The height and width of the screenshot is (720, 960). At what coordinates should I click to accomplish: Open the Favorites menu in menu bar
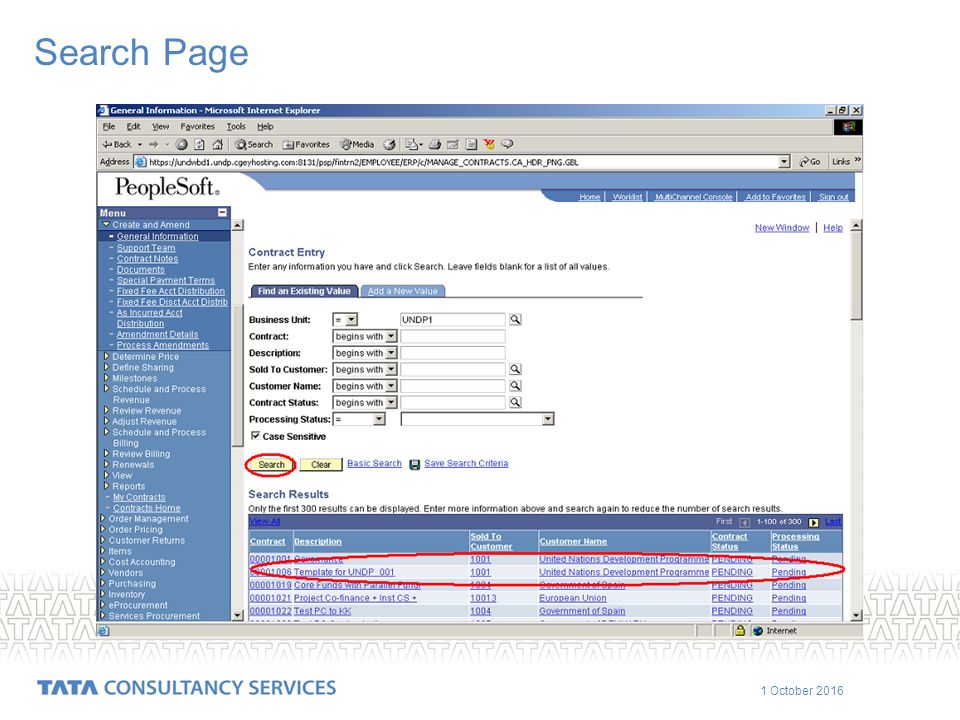pyautogui.click(x=197, y=127)
